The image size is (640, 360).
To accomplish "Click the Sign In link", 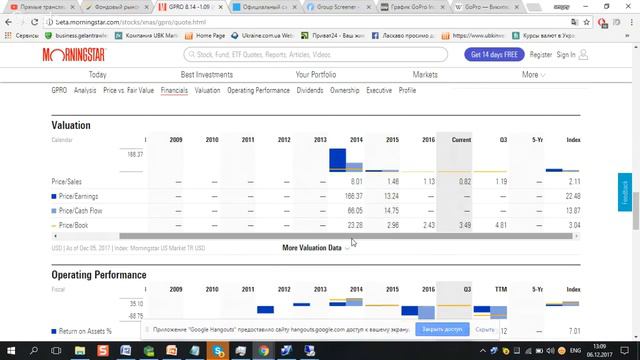I will (566, 55).
